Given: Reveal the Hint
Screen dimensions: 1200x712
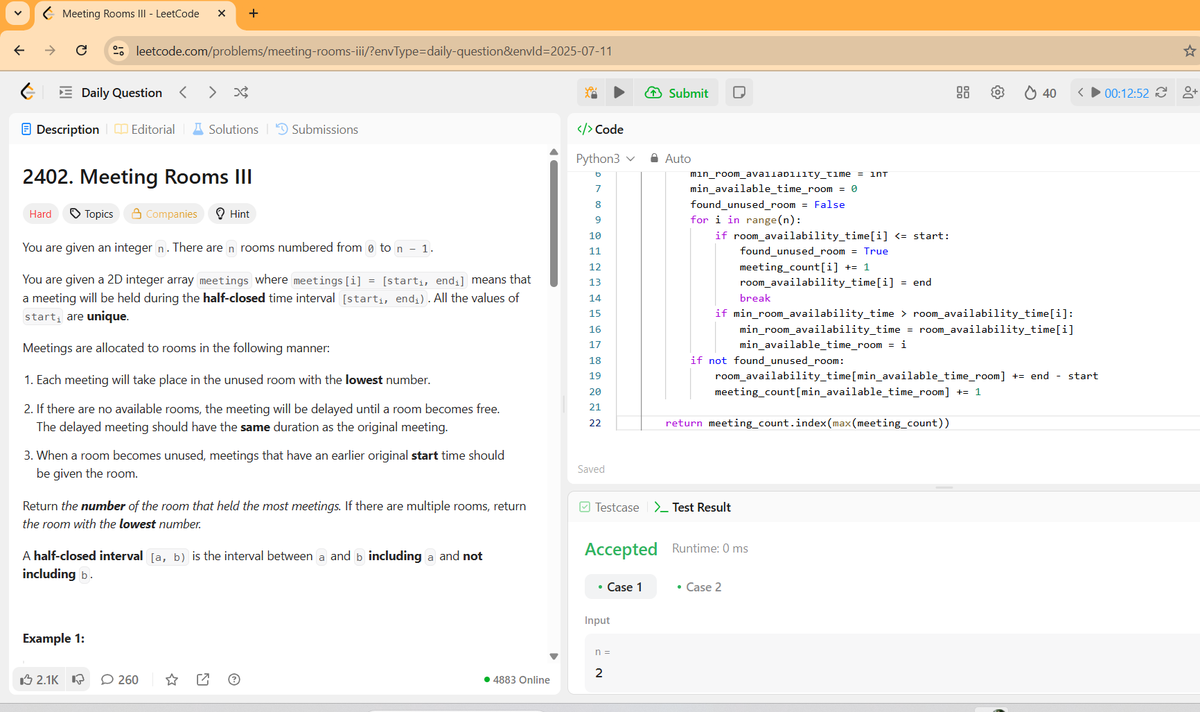Looking at the screenshot, I should tap(233, 214).
